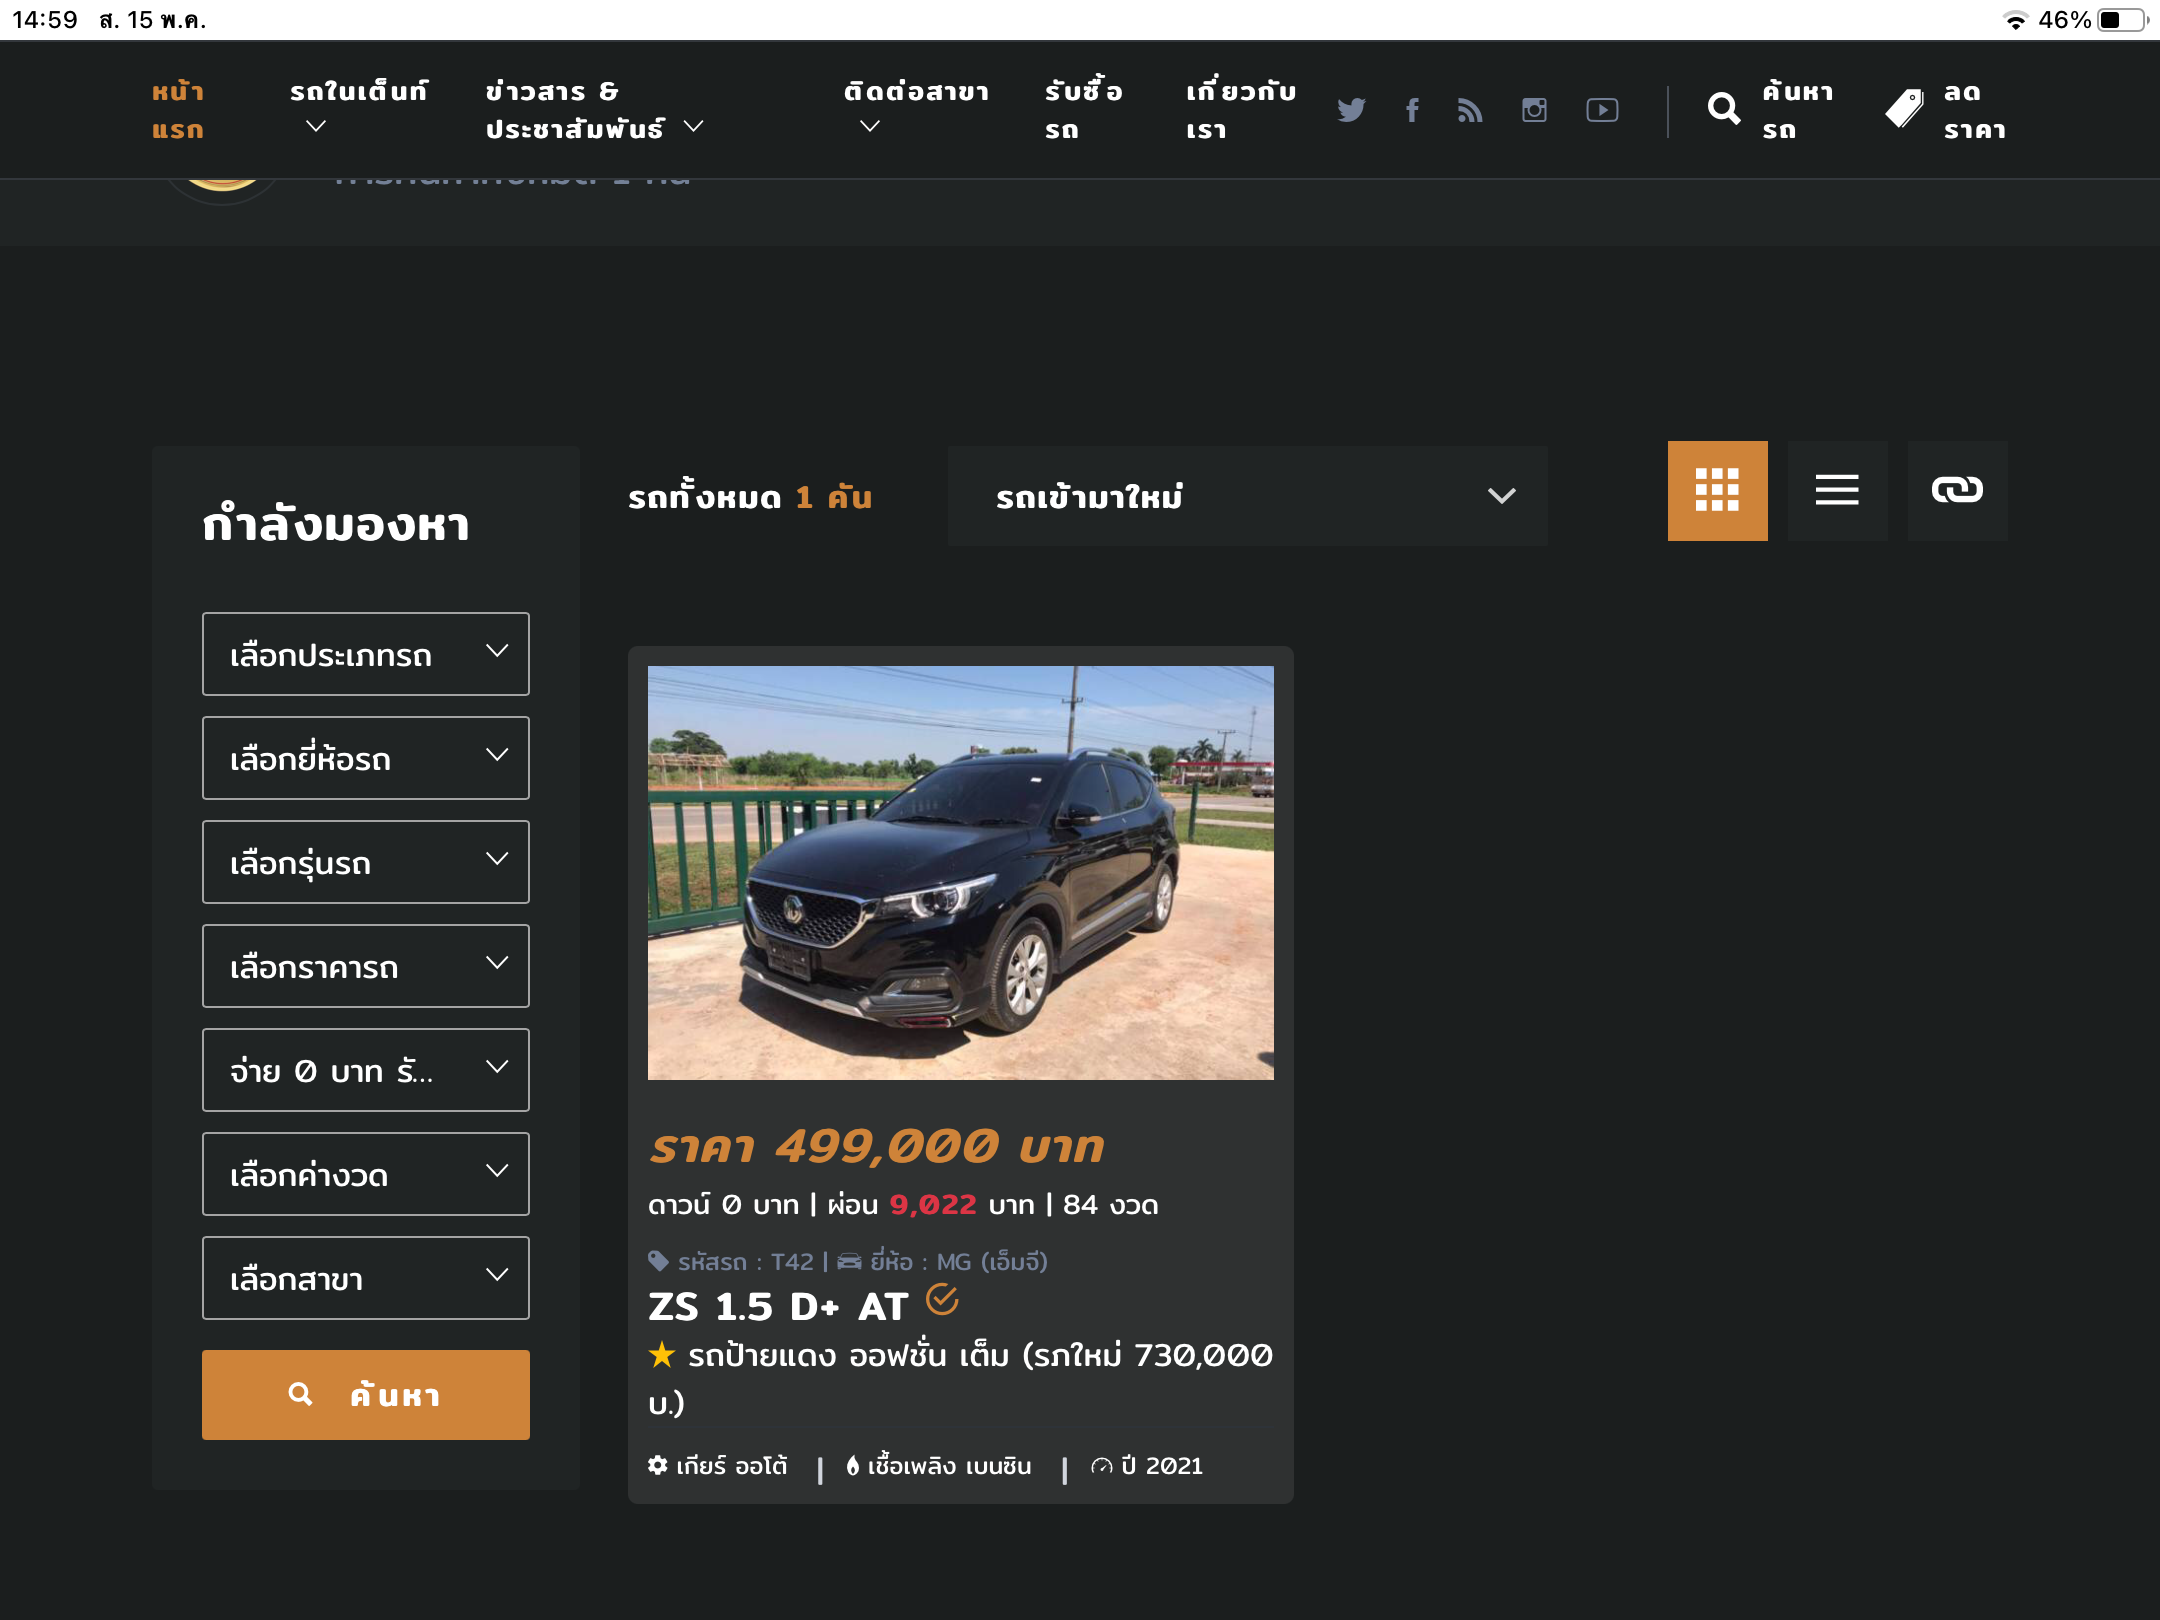
Task: Switch to list view layout
Action: [x=1837, y=491]
